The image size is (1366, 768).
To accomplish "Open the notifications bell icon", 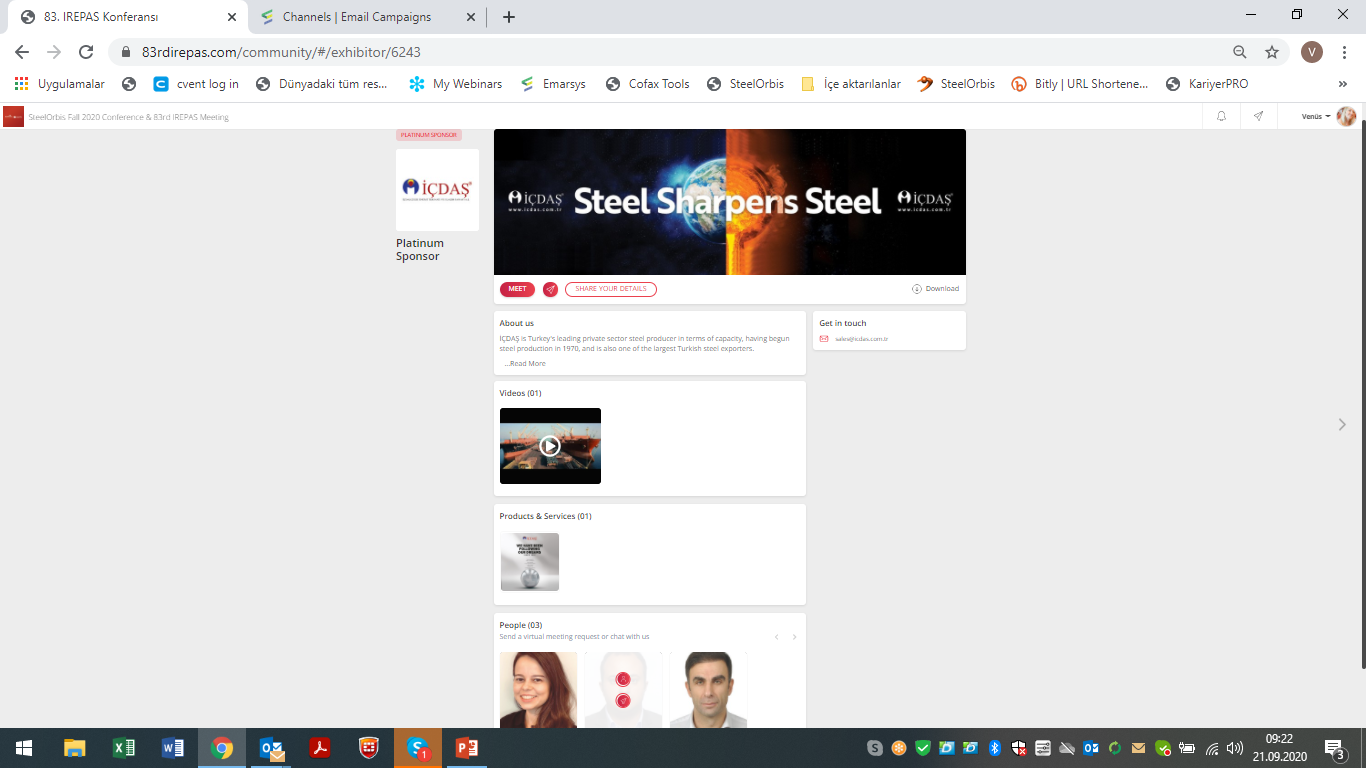I will click(x=1221, y=116).
